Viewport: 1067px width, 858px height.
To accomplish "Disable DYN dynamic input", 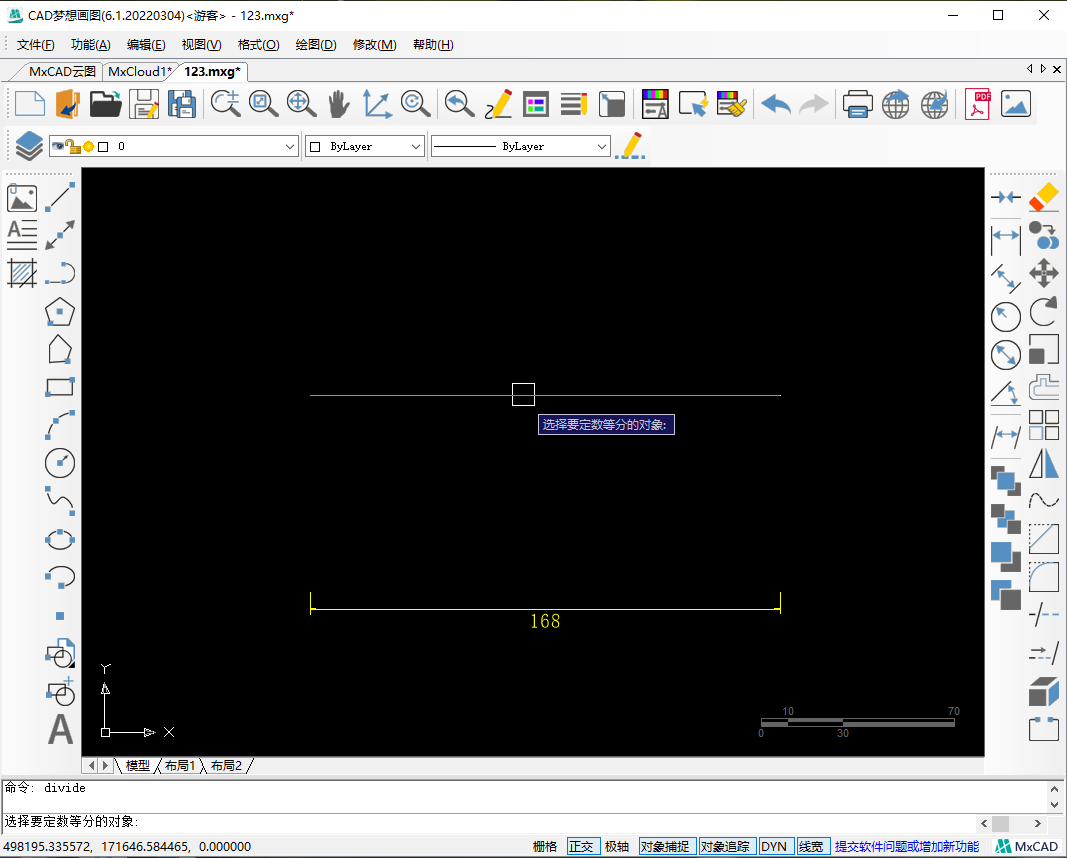I will pos(774,847).
